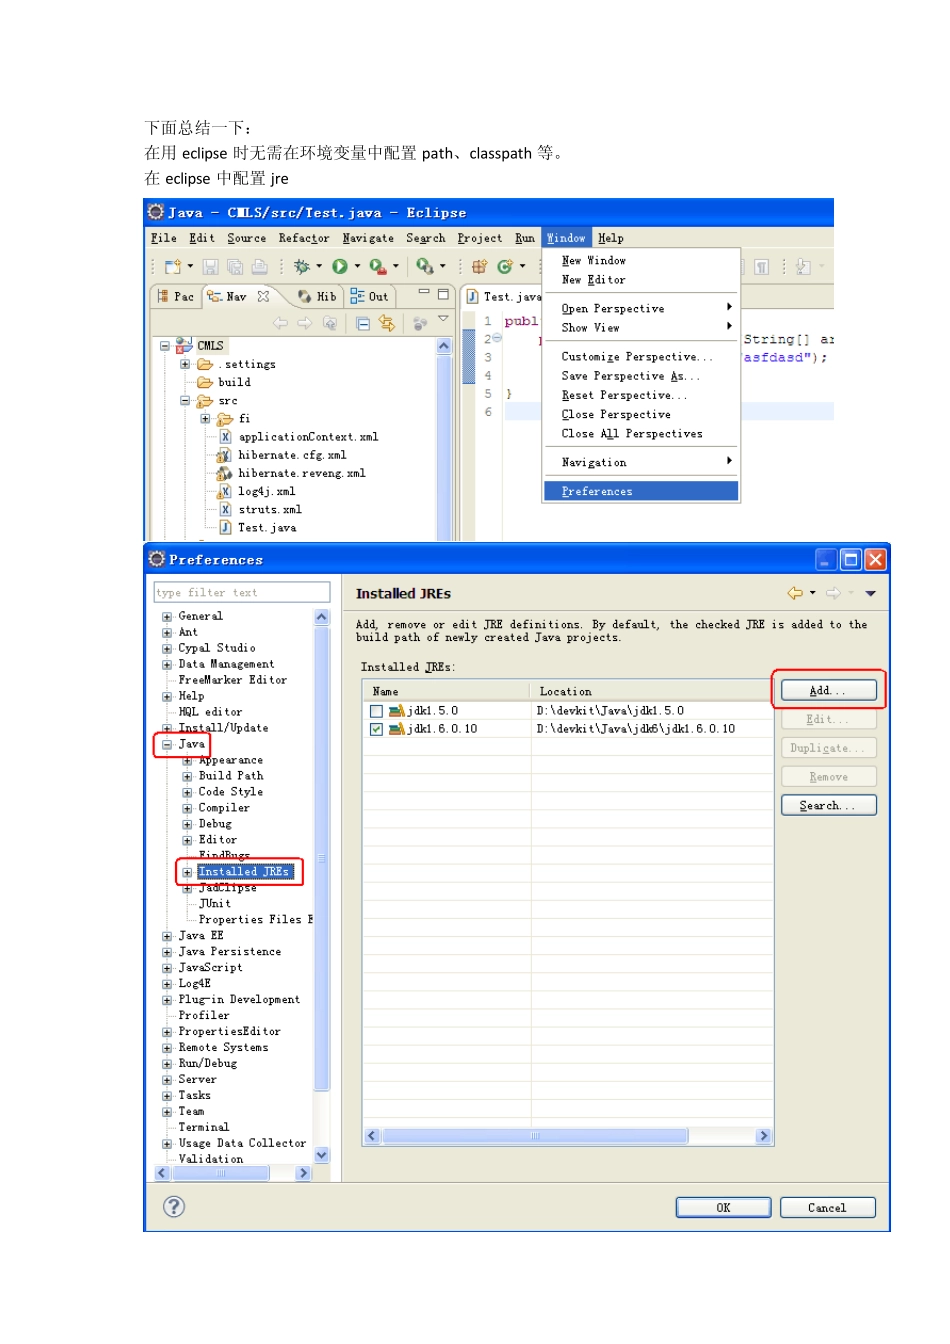
Task: Click the Test.java file icon in tree
Action: point(225,527)
